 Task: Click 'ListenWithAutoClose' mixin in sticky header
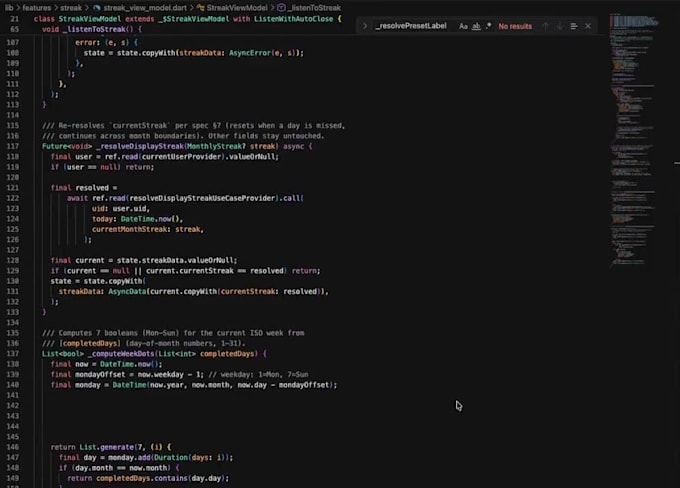pyautogui.click(x=294, y=19)
